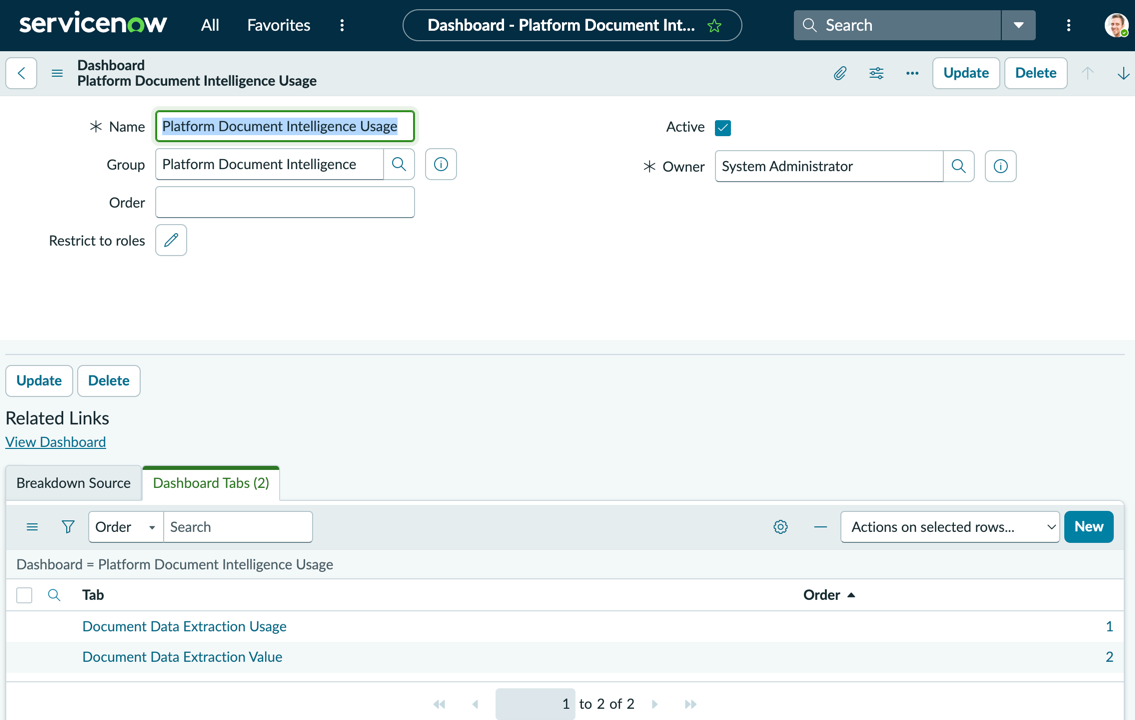Click into the Name field
This screenshot has width=1135, height=720.
click(284, 127)
